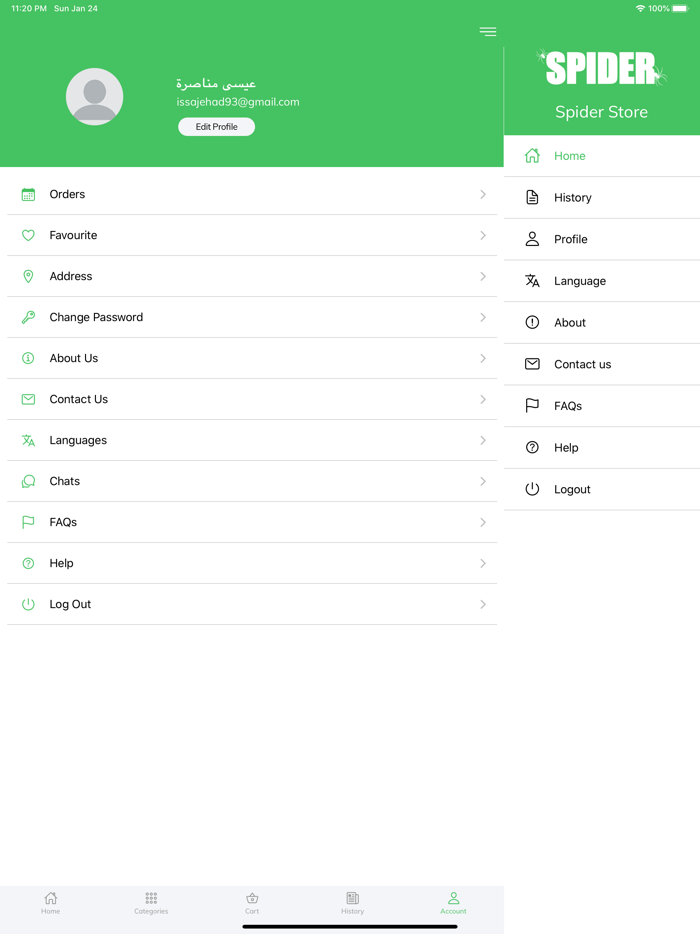Switch to the Home bottom tab
Screen dimensions: 700x934
51,903
